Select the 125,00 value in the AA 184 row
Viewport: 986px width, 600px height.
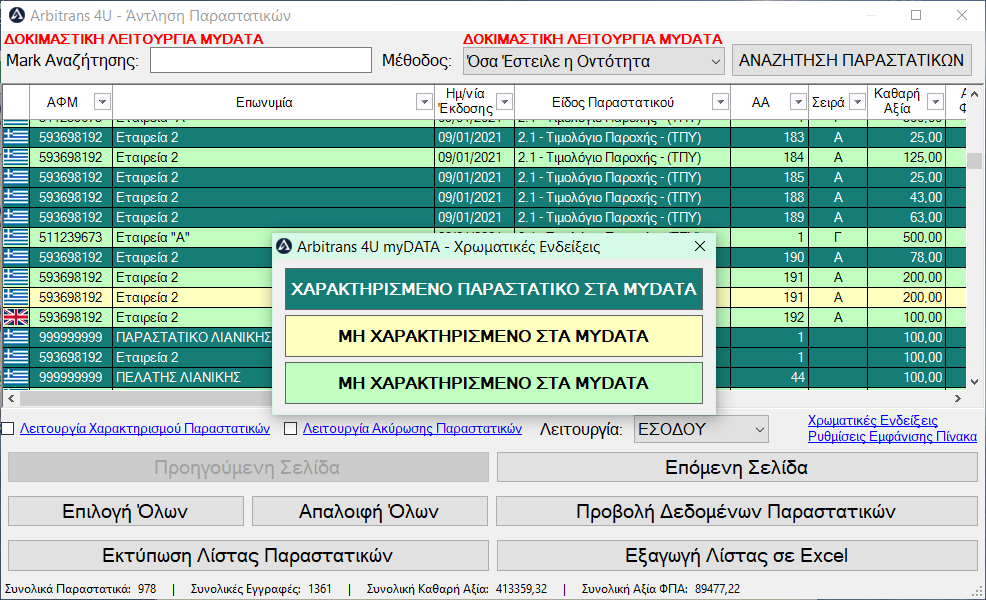click(907, 157)
